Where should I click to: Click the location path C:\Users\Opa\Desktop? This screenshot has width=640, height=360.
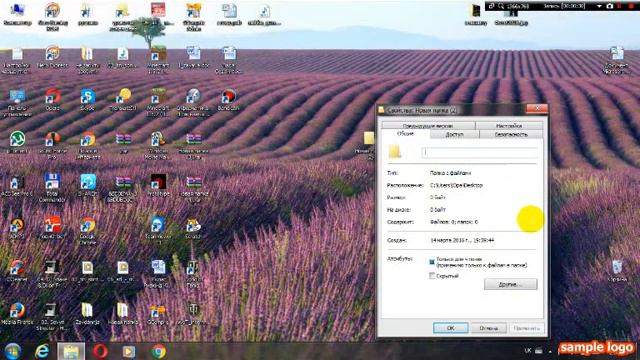click(x=456, y=185)
